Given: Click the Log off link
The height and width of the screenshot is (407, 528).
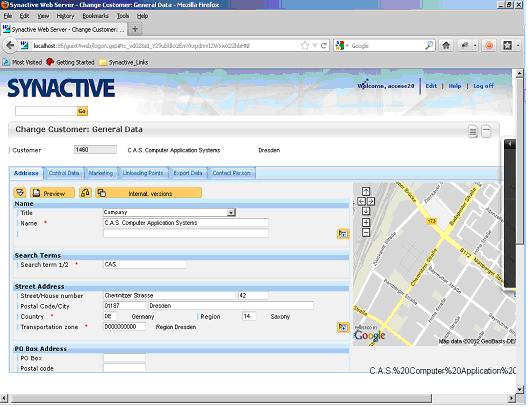Looking at the screenshot, I should (x=484, y=86).
